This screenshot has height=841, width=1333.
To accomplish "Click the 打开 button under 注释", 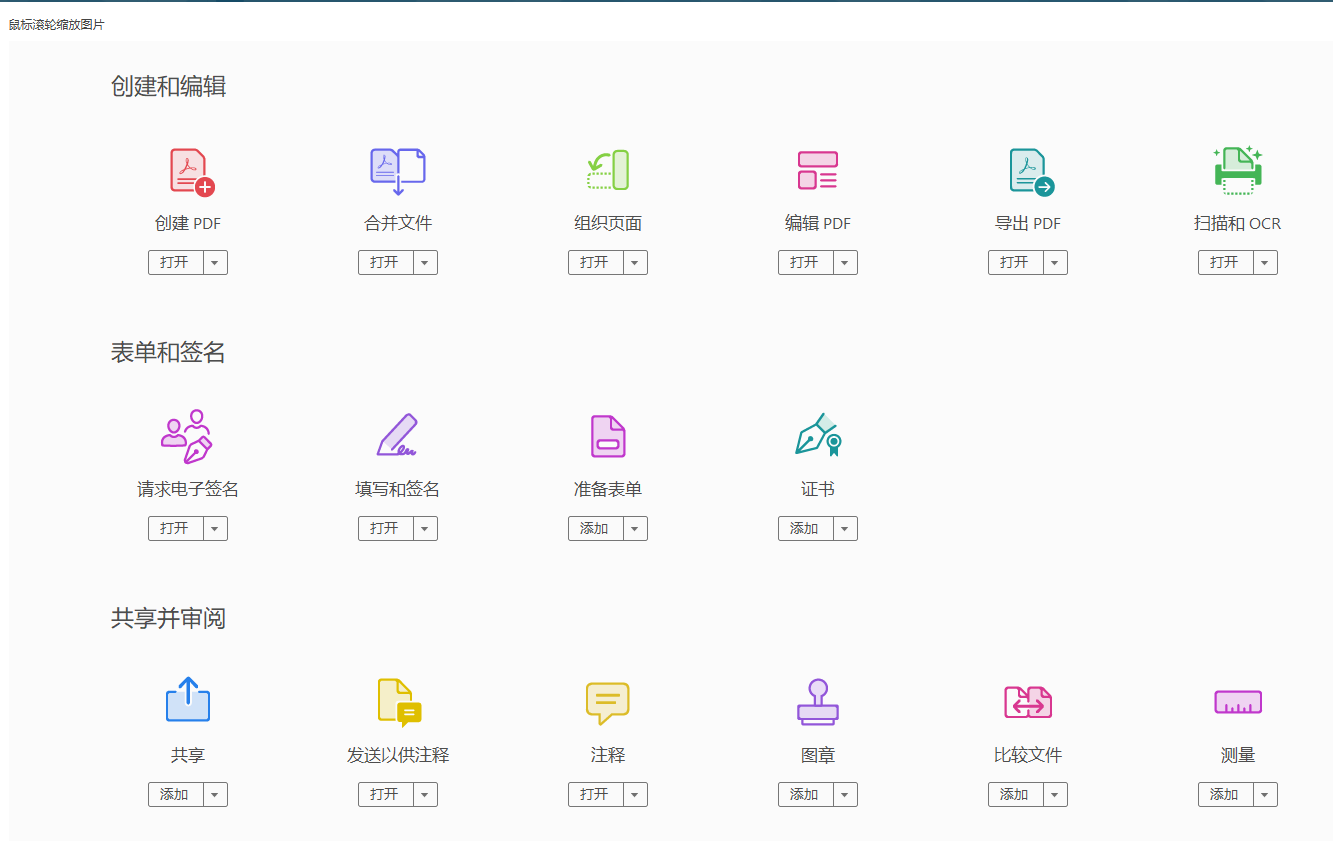I will (x=595, y=795).
